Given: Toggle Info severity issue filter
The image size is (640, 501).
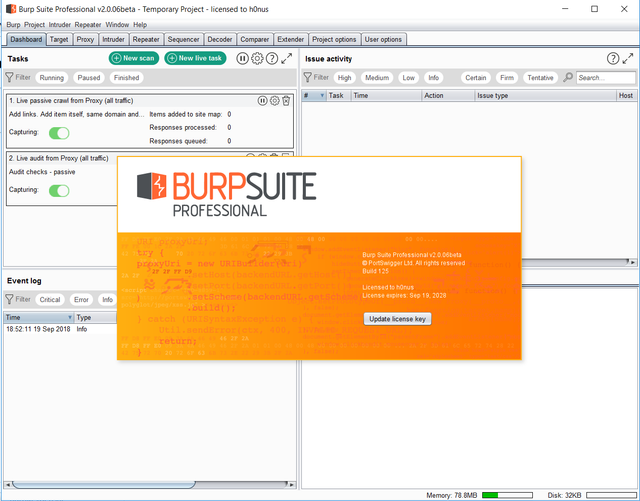Looking at the screenshot, I should coord(433,78).
